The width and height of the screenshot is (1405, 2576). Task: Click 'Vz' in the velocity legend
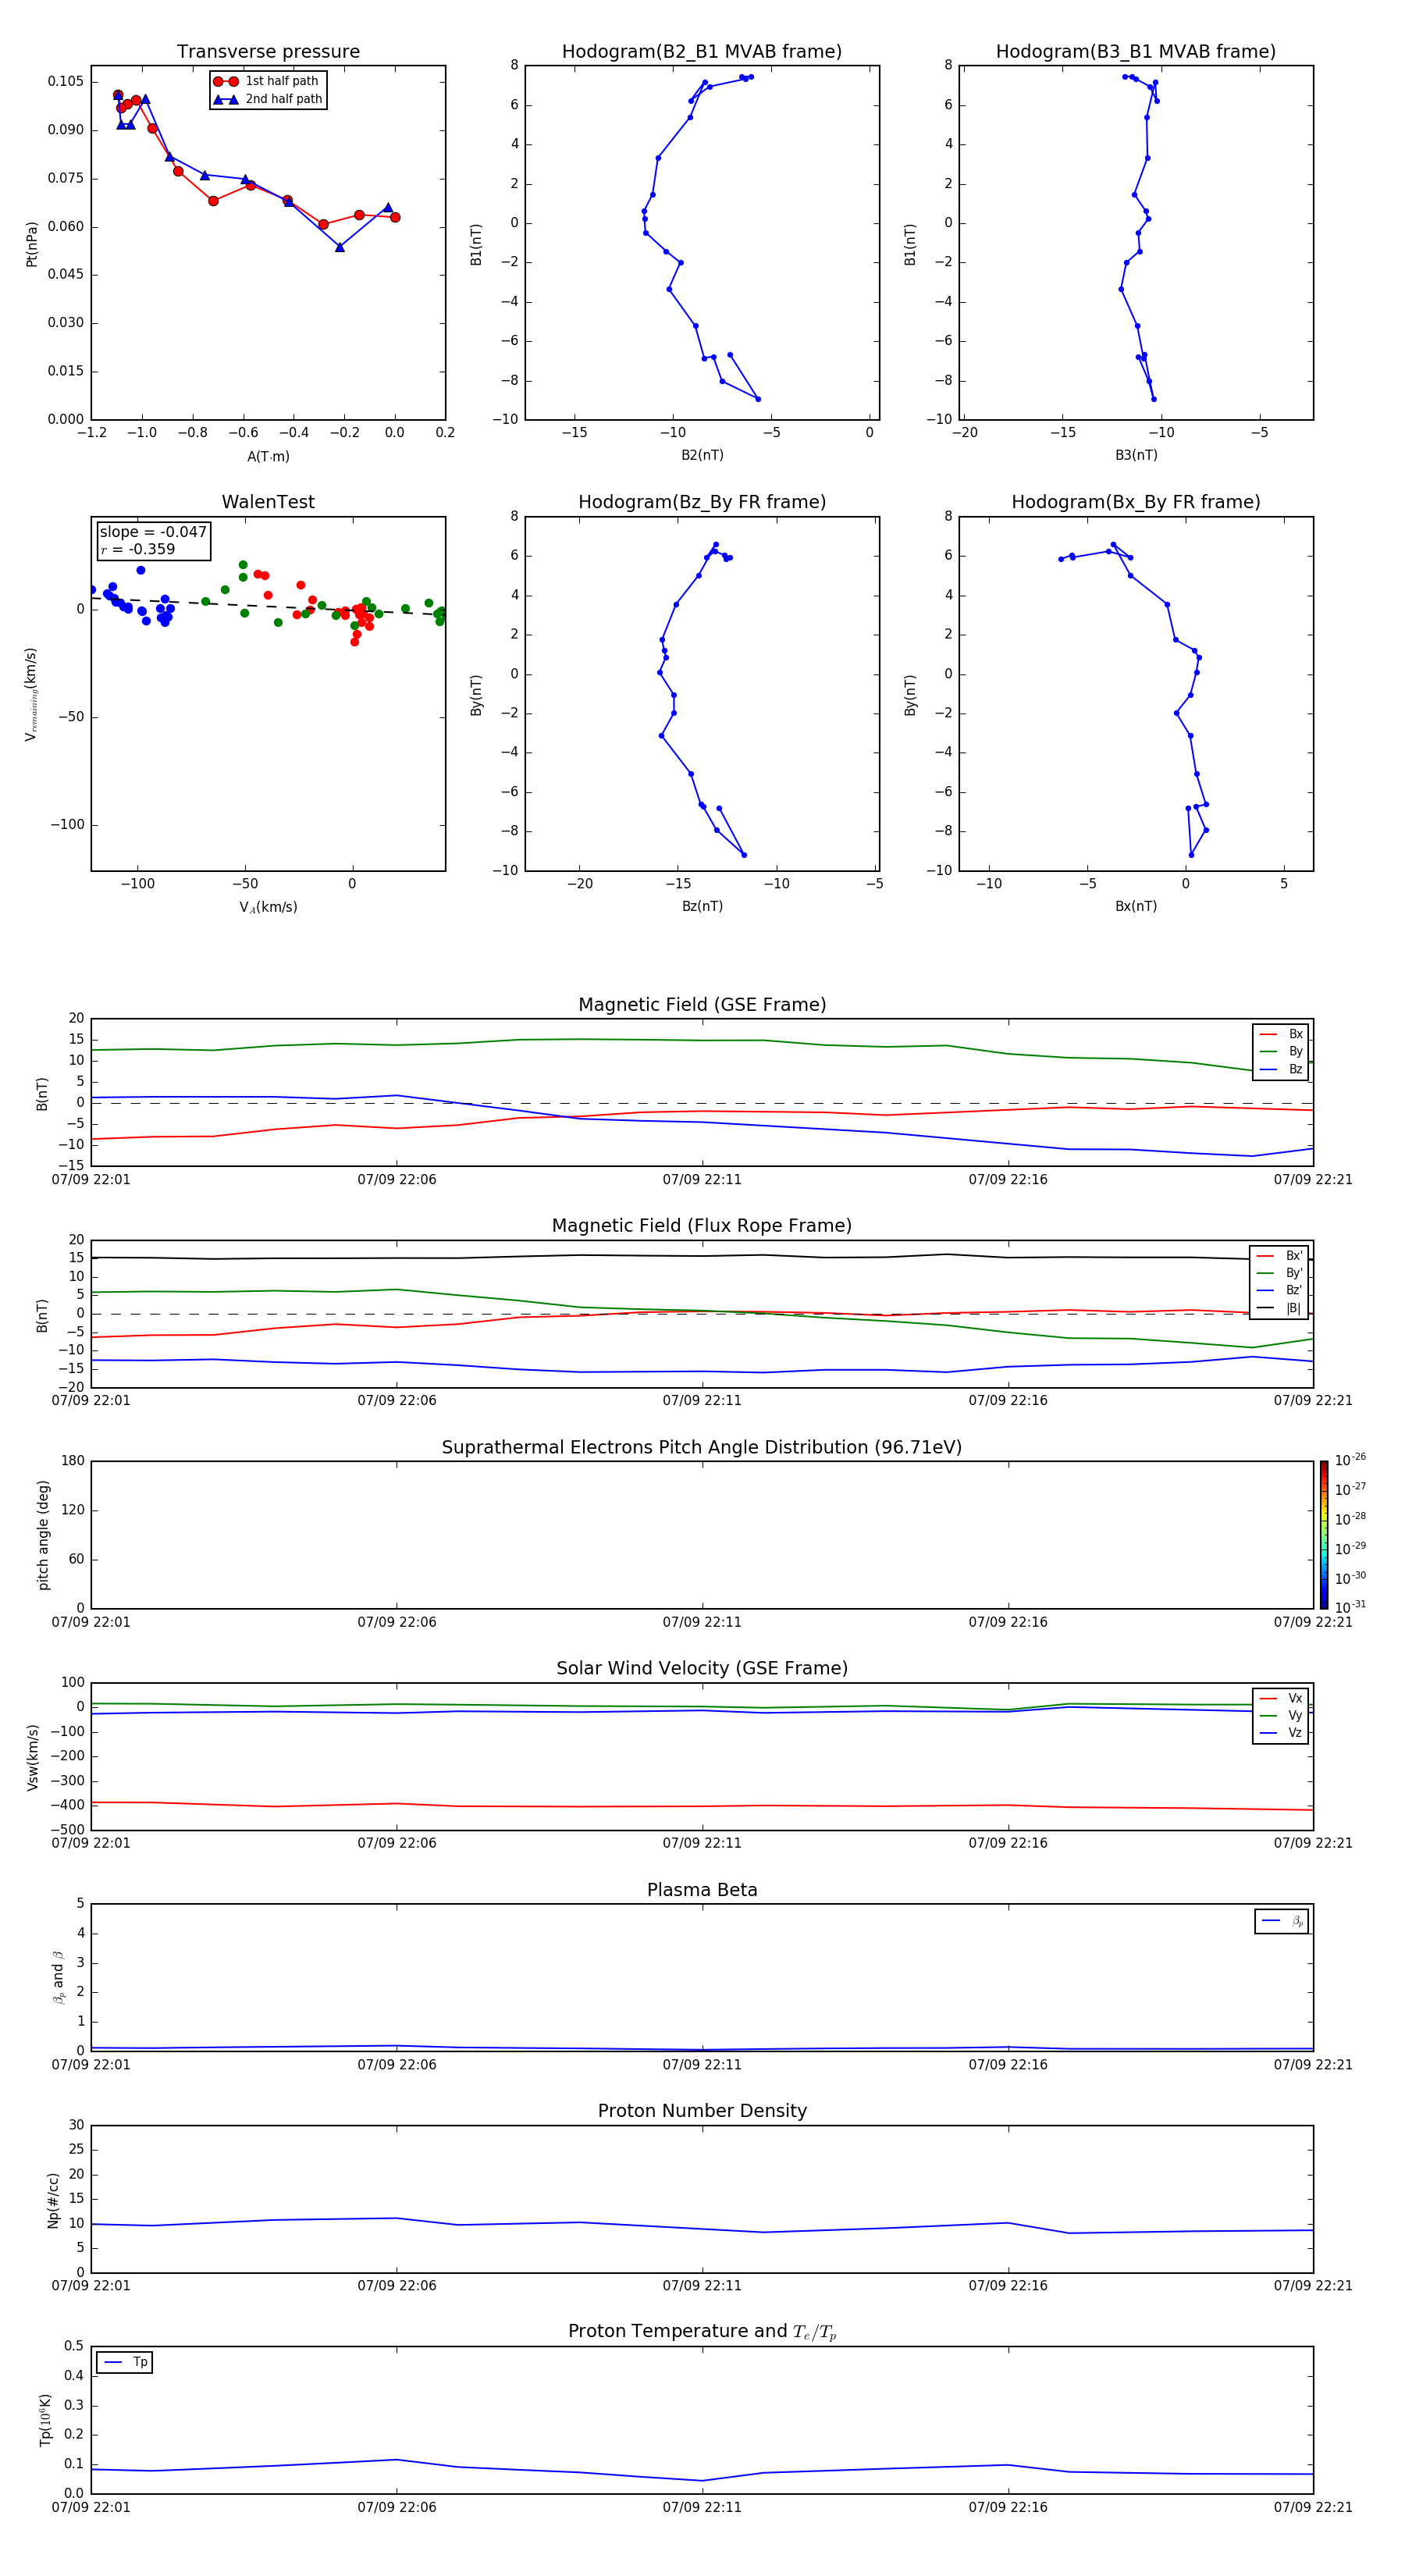coord(1295,1733)
